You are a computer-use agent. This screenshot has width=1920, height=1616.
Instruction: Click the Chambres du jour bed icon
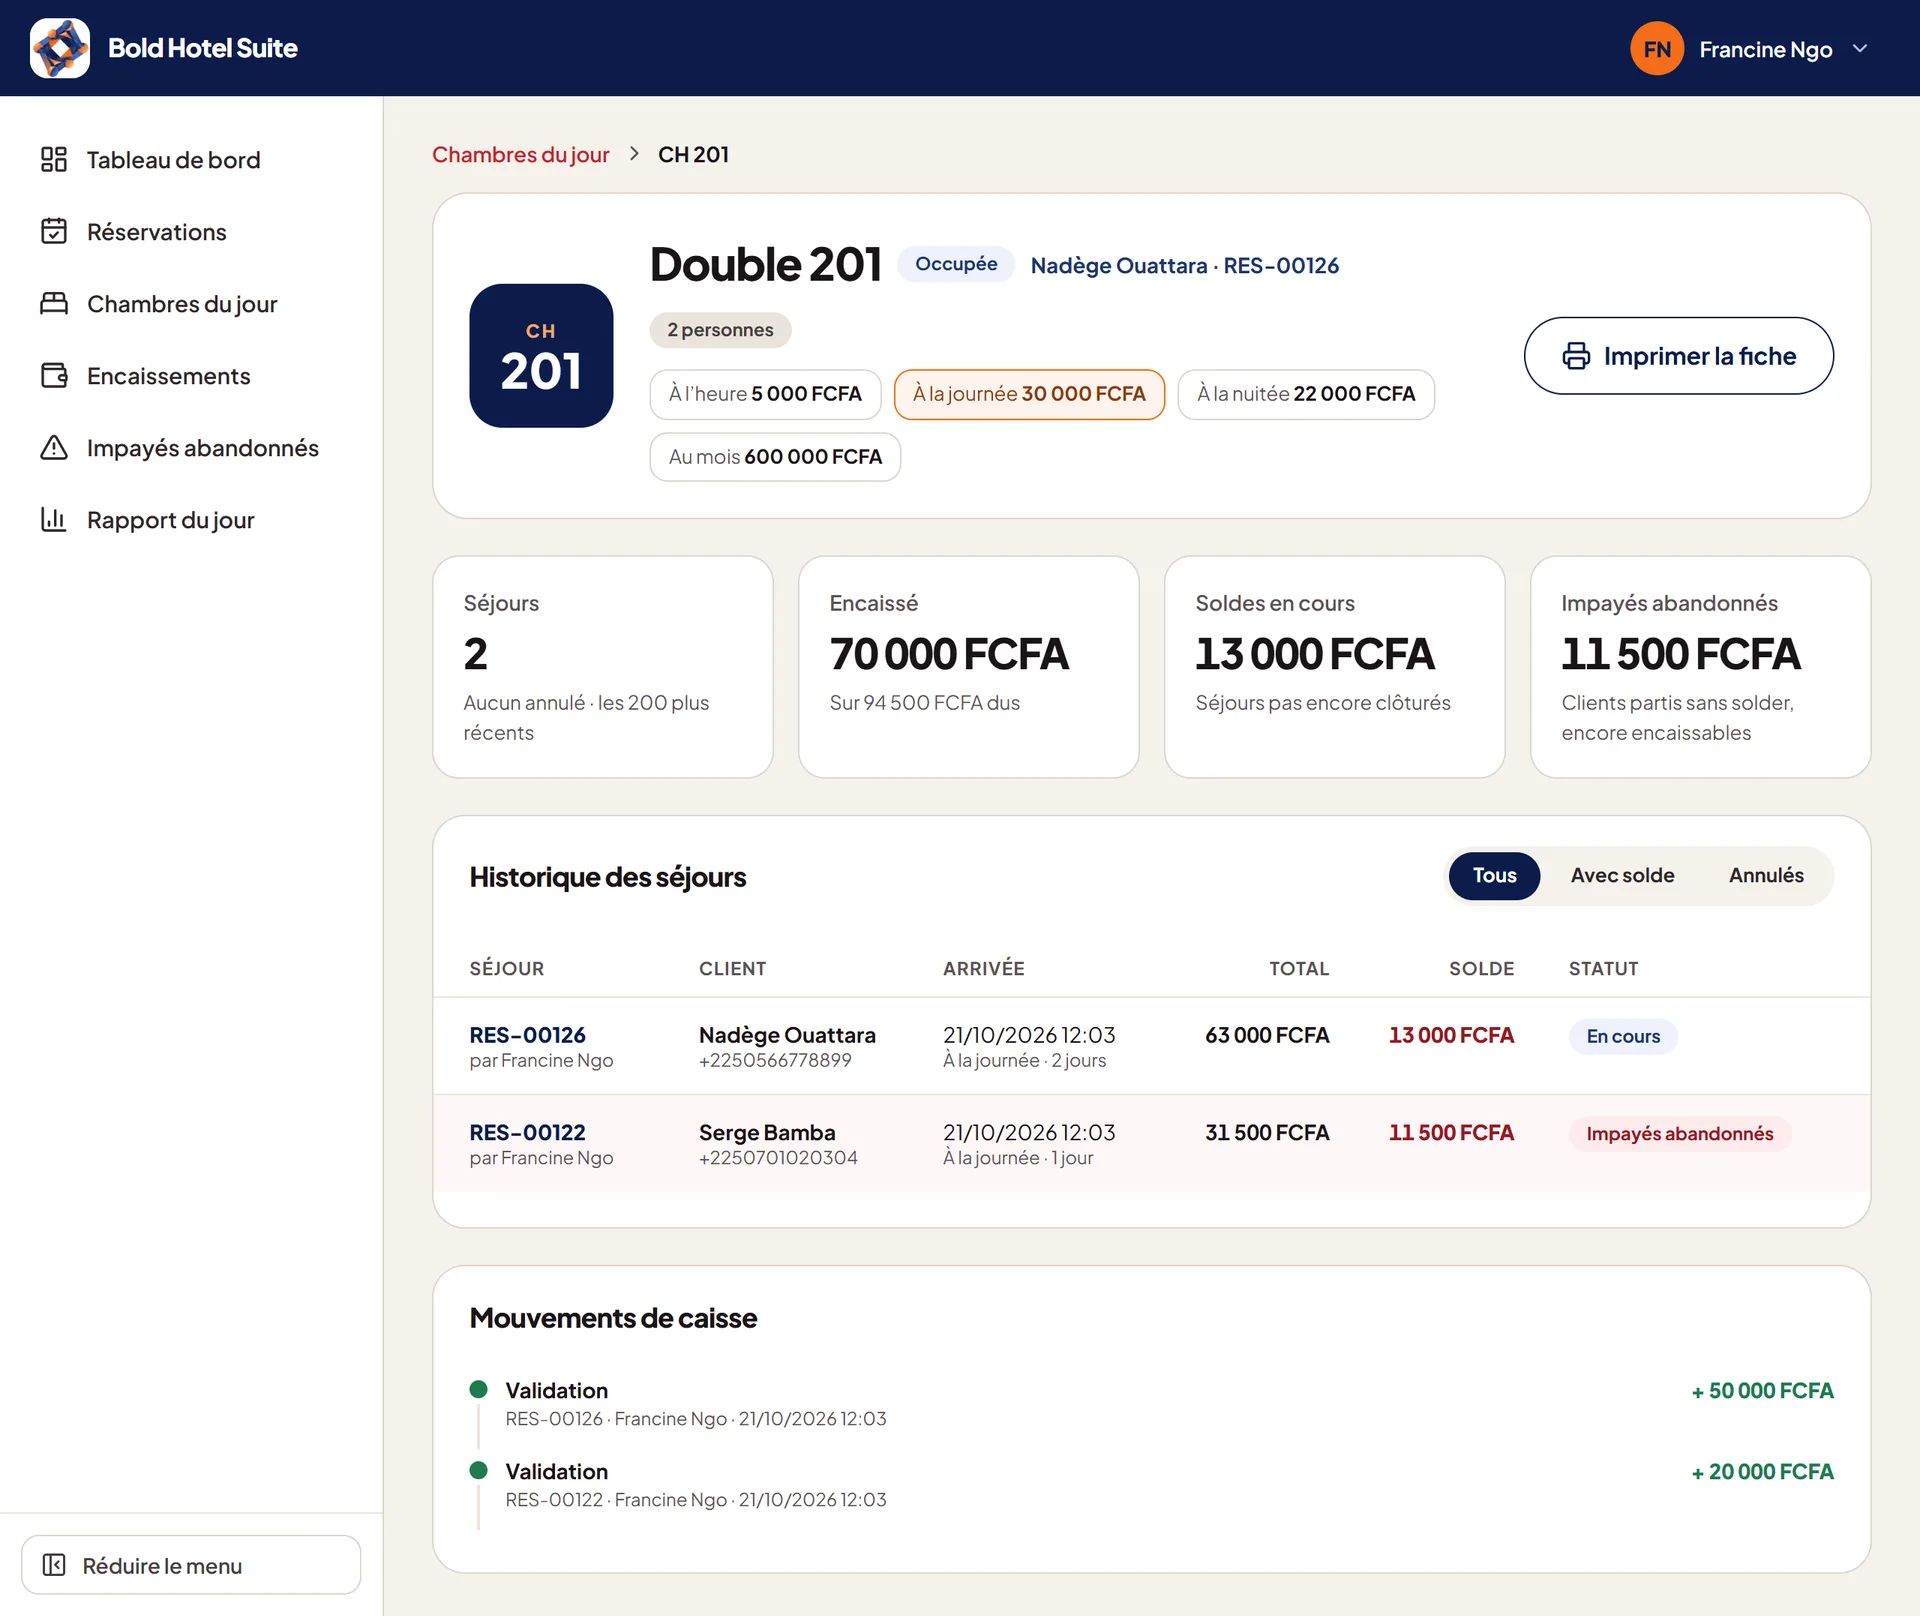coord(54,303)
